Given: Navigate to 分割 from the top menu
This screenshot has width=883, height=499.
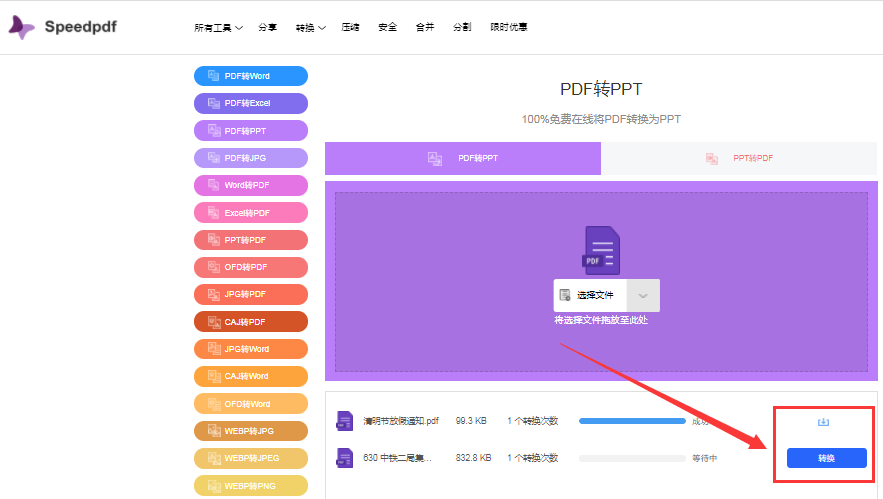Looking at the screenshot, I should click(462, 27).
